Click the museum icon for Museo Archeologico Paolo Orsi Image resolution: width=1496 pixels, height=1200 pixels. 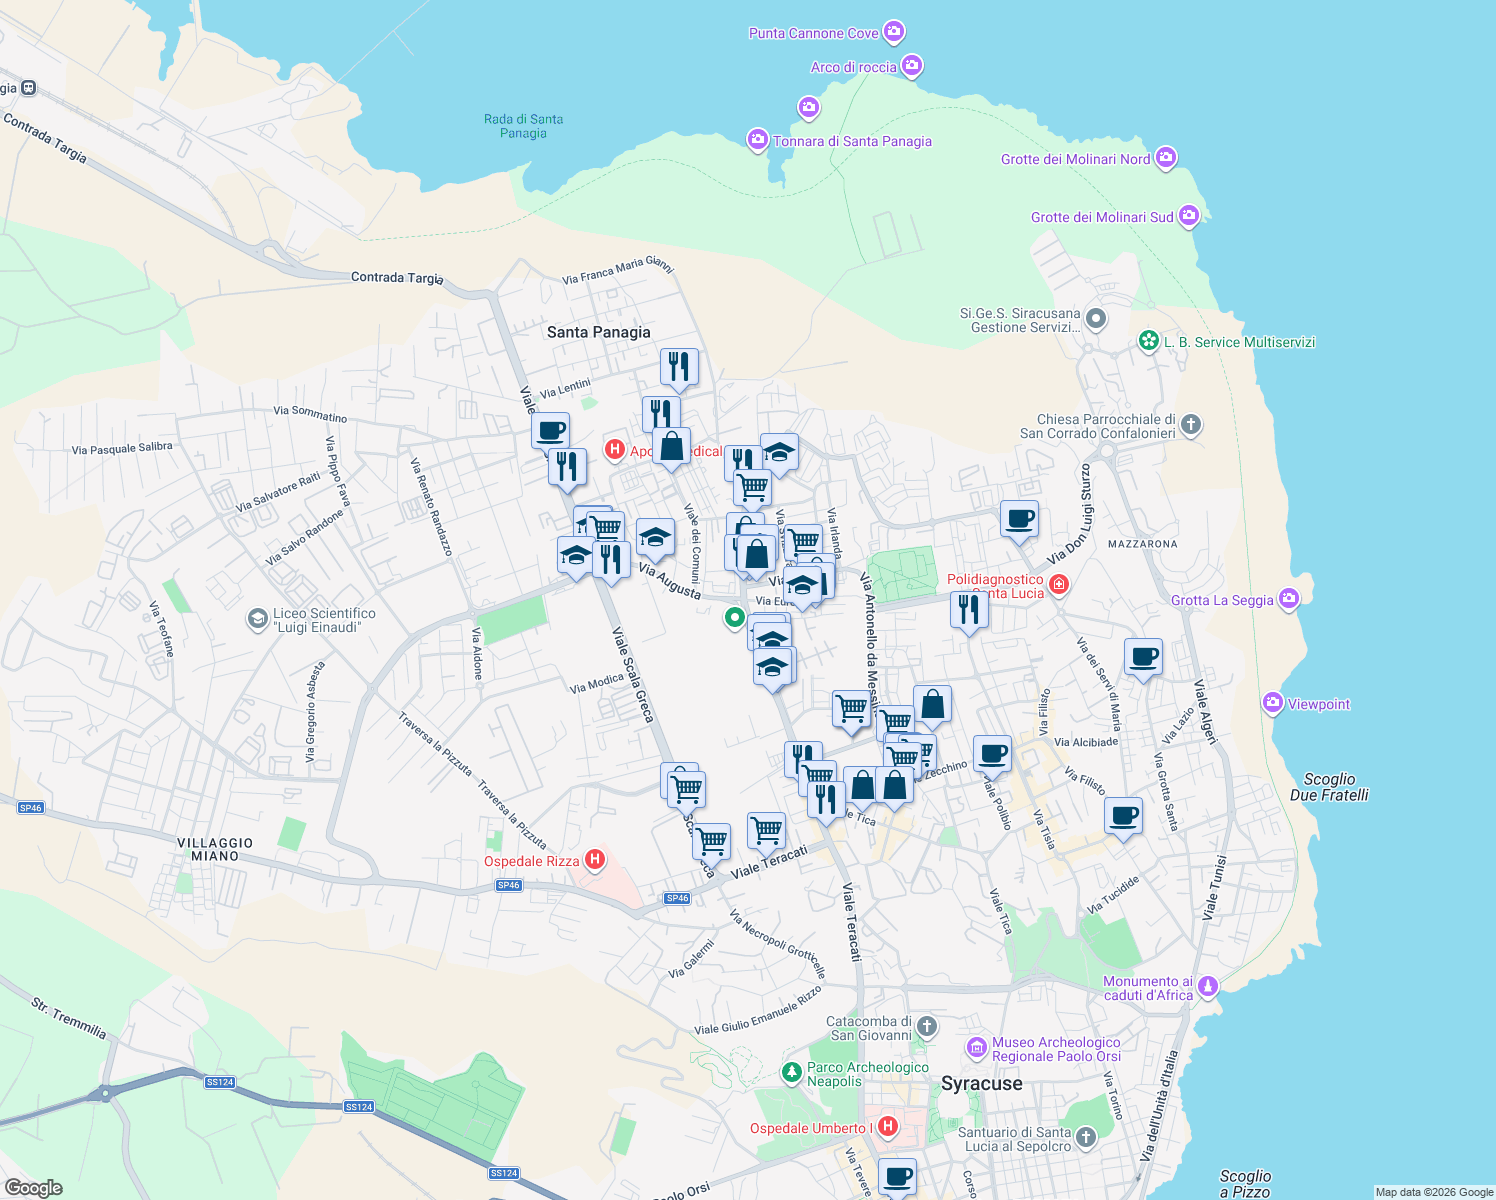point(975,1047)
